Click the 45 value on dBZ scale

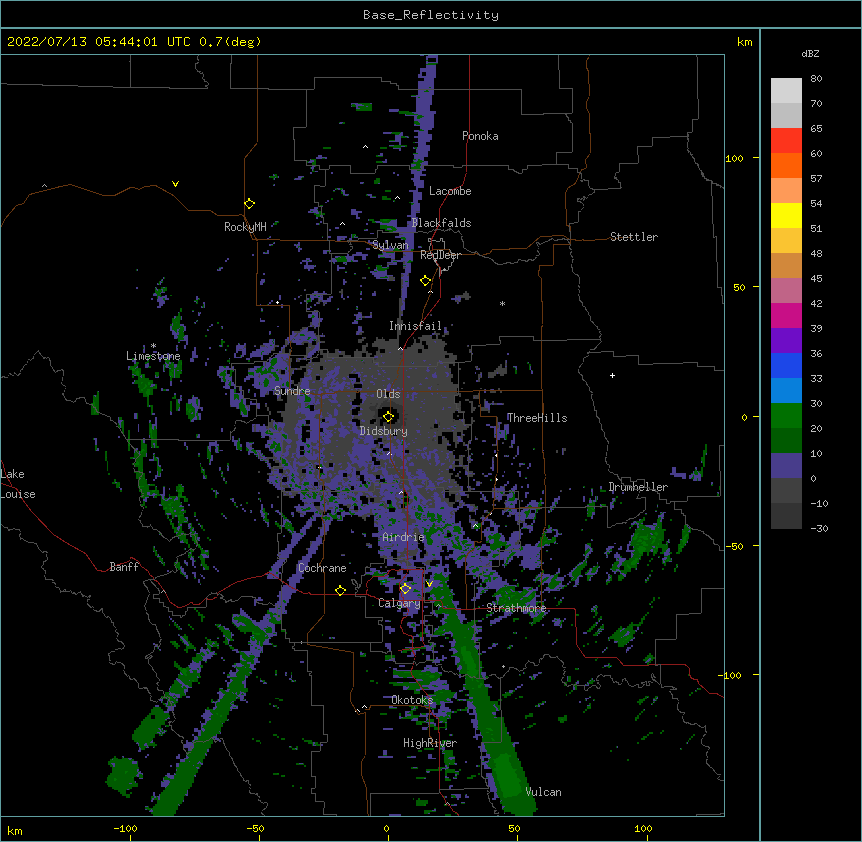pos(816,279)
